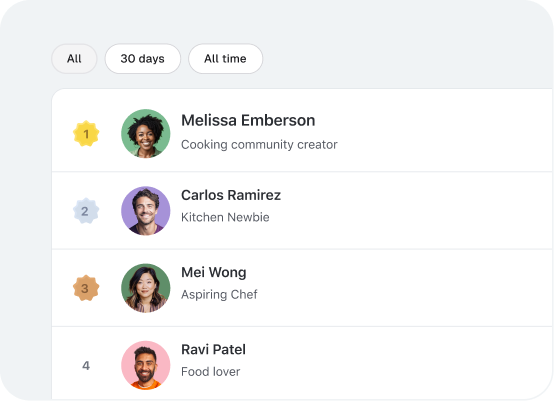Click the Aspiring Chef subtitle
The width and height of the screenshot is (554, 401).
coord(219,294)
